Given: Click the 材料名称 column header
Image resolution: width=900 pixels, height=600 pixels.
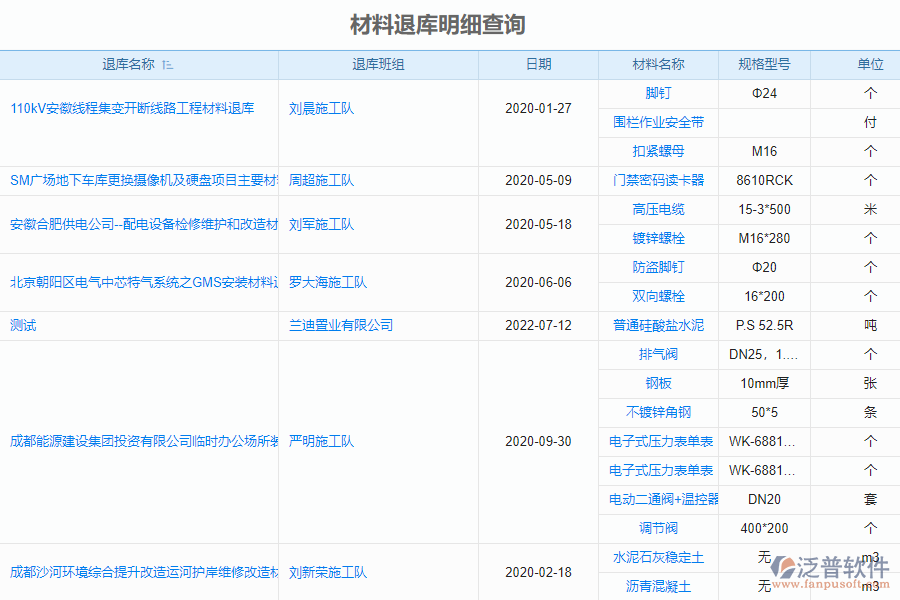Looking at the screenshot, I should [x=657, y=64].
